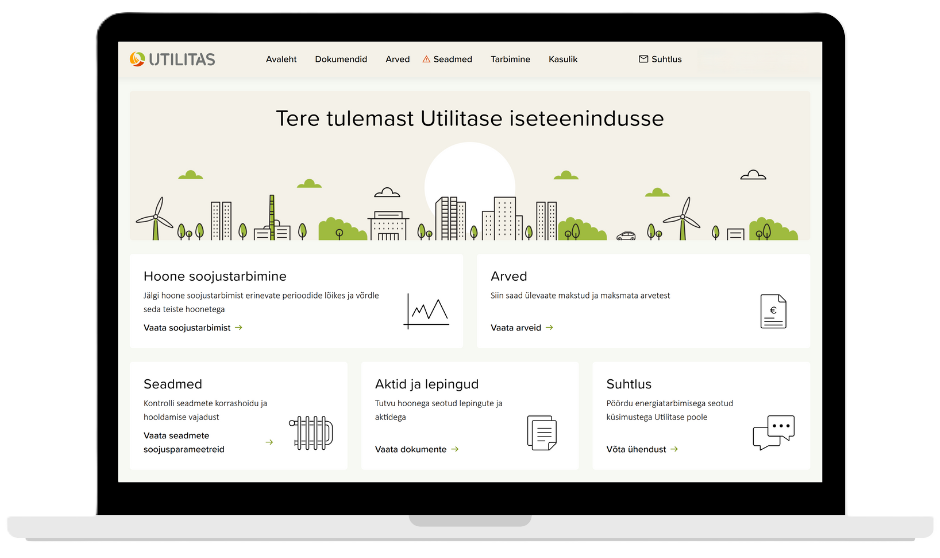Click the warning triangle icon beside Seadmed
Viewport: 940px width, 558px height.
coord(426,60)
